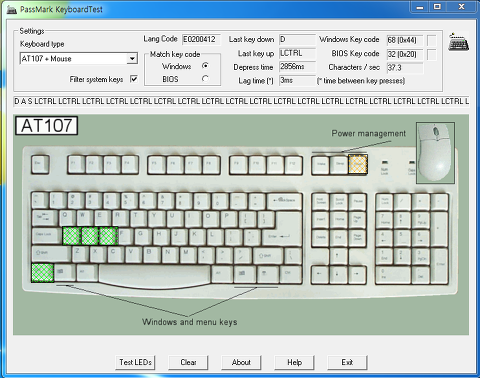
Task: Toggle the Filter system keys checkbox
Action: click(134, 79)
